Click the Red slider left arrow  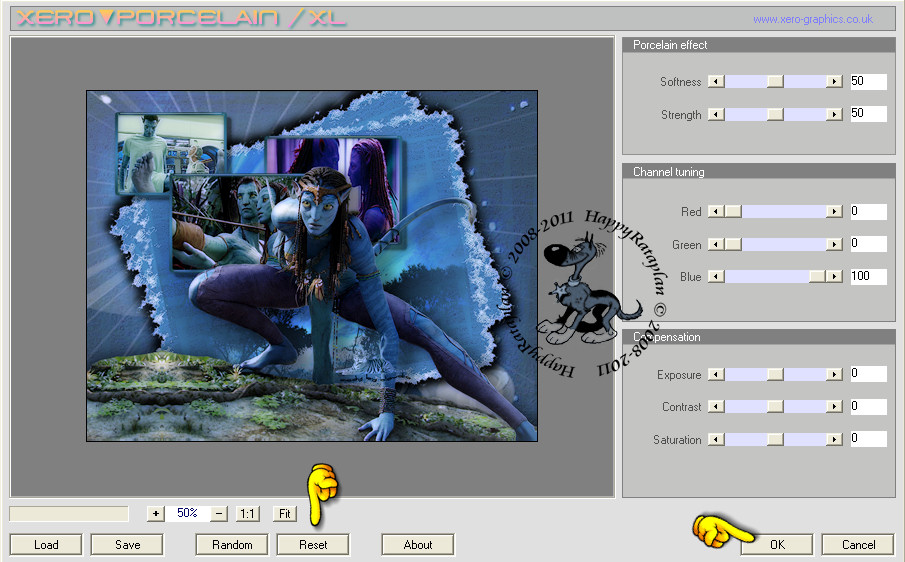(716, 212)
